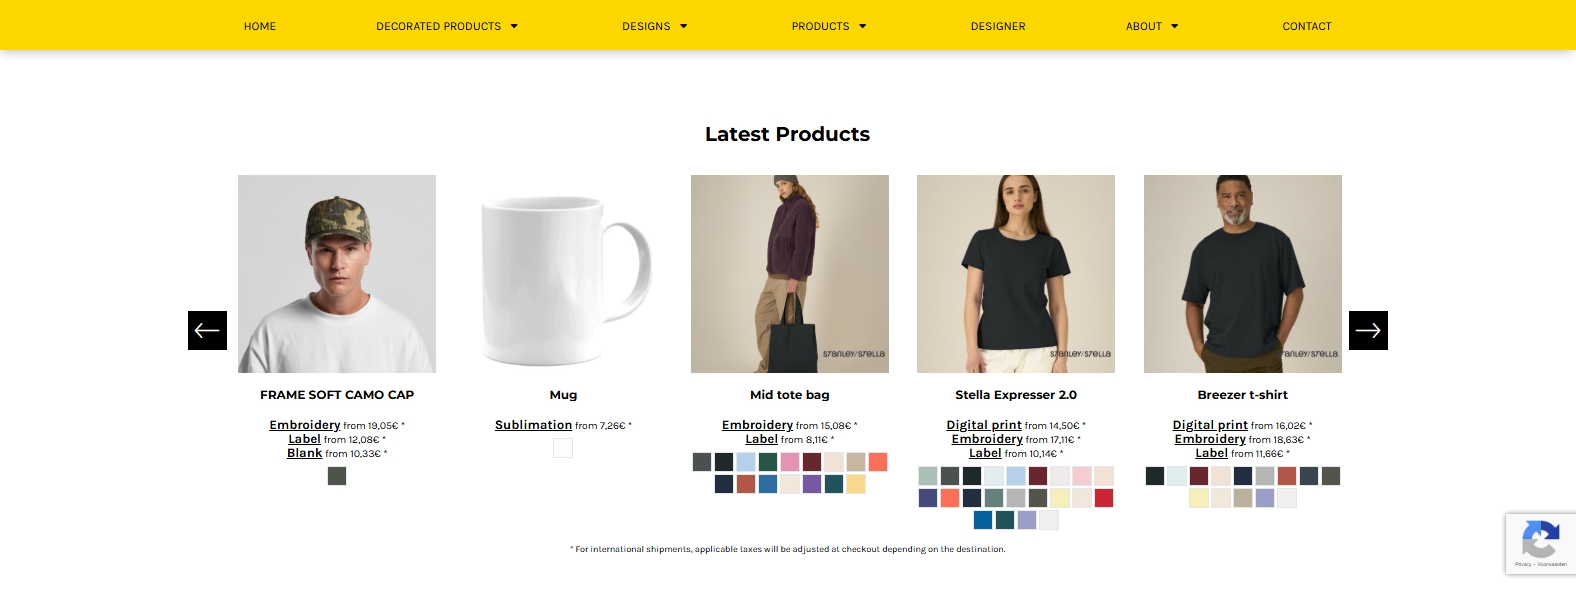Screen dimensions: 1576x594
Task: Go to the Home page
Action: (260, 26)
